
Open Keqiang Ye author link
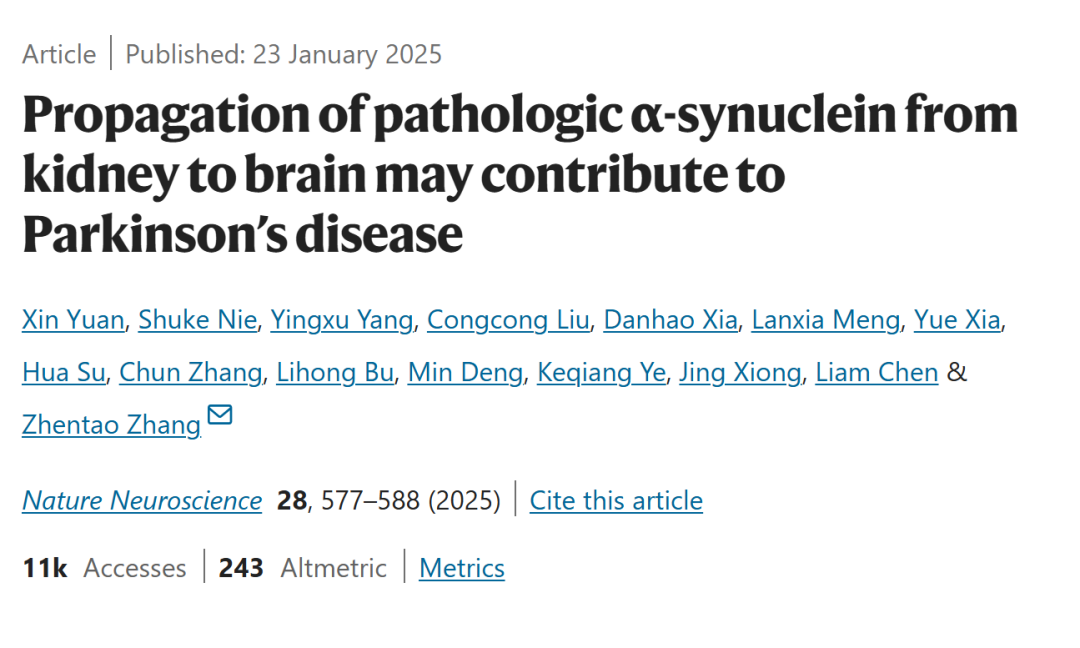coord(601,373)
